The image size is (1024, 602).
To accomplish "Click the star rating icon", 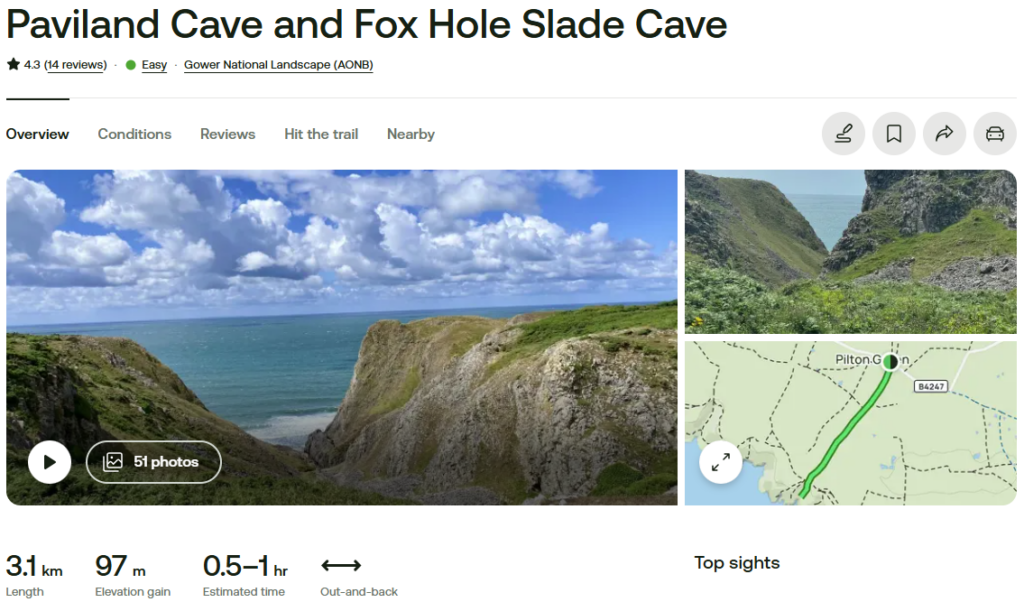I will point(13,65).
